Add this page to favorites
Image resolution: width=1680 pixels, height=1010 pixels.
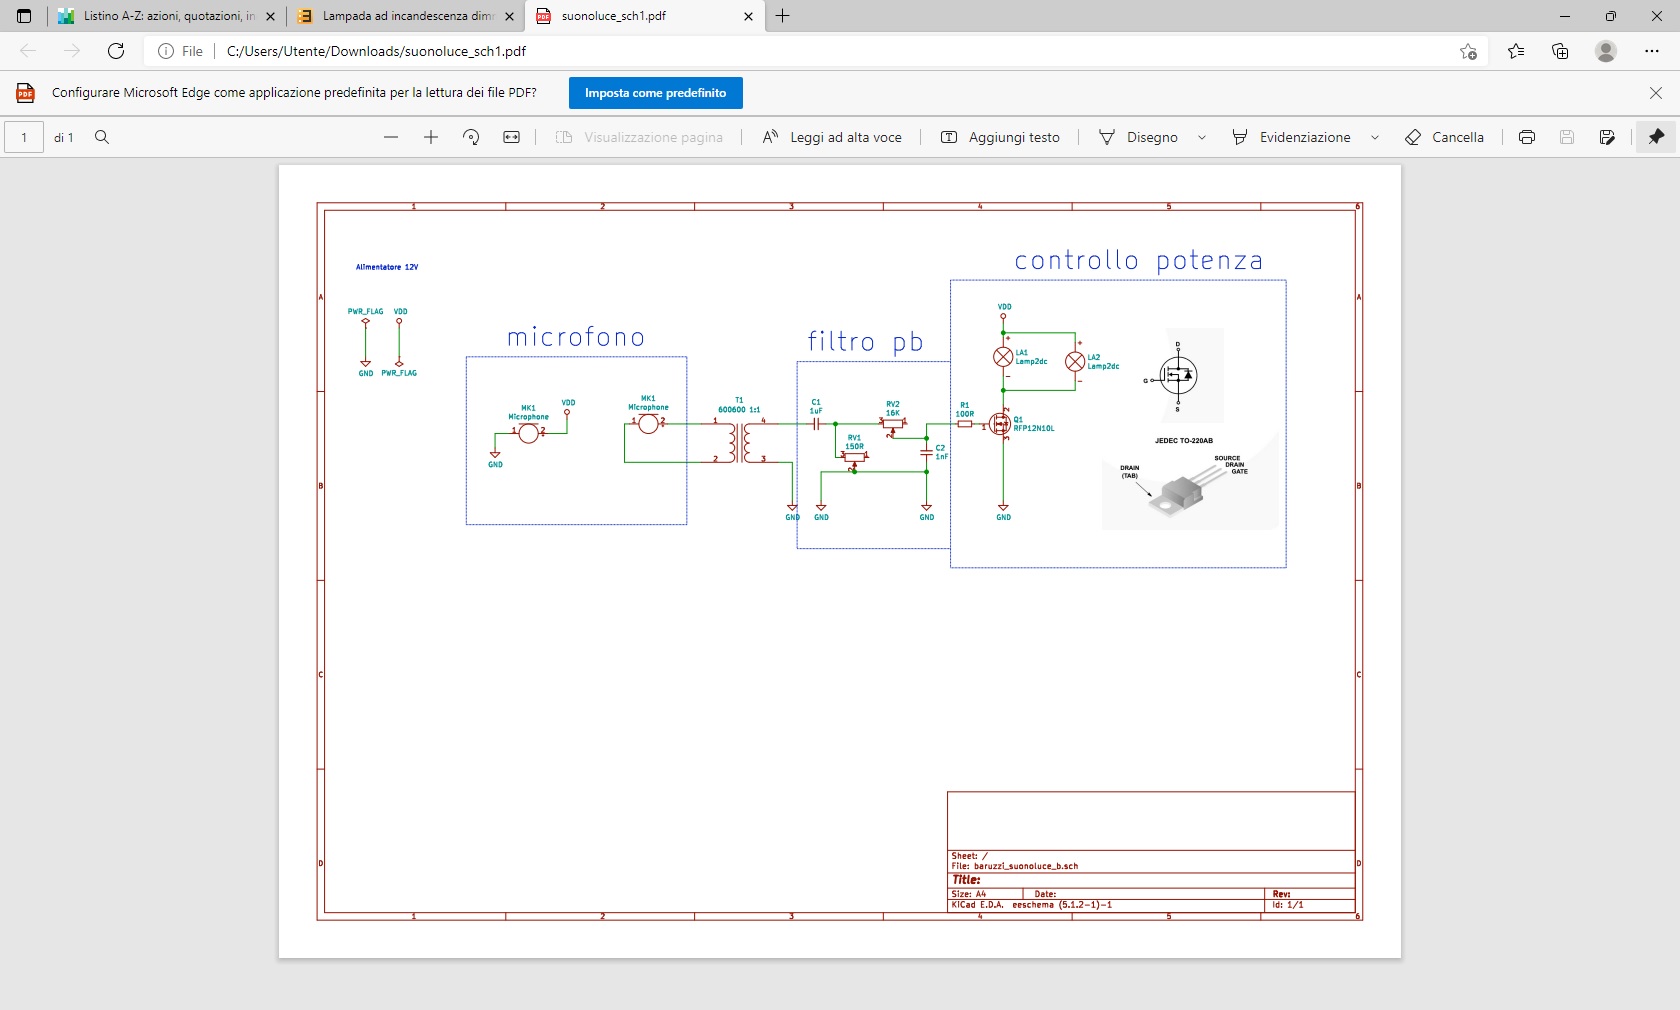(x=1467, y=51)
